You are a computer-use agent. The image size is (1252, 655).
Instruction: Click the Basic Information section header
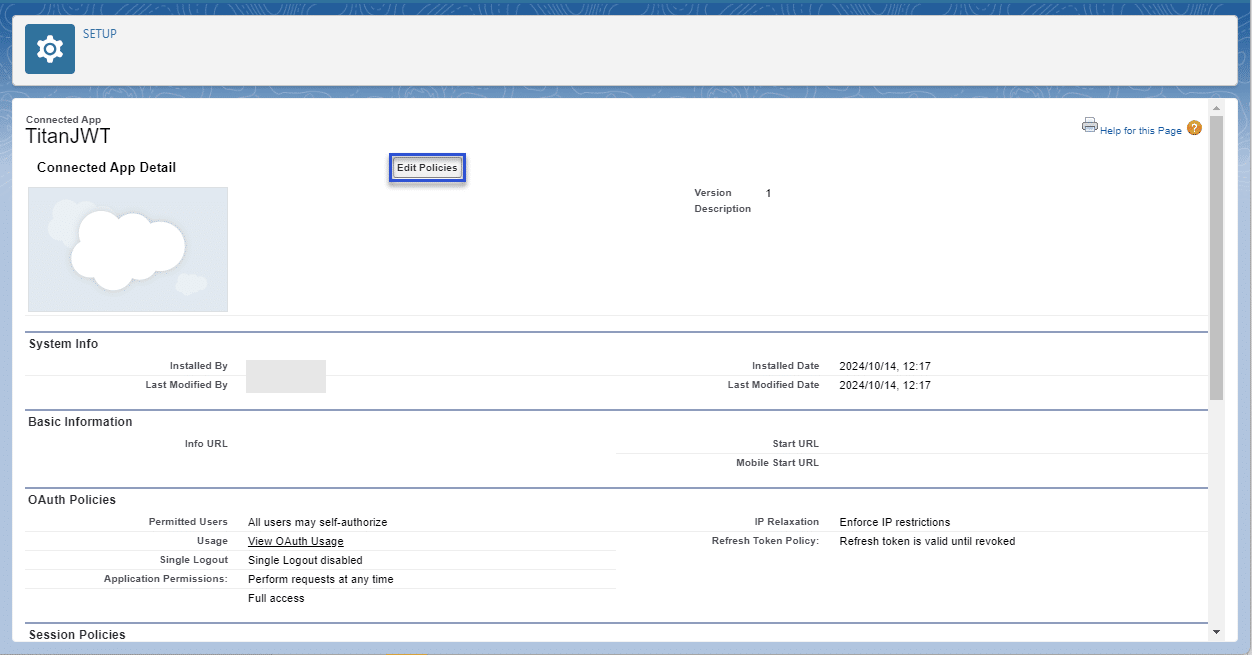coord(80,422)
